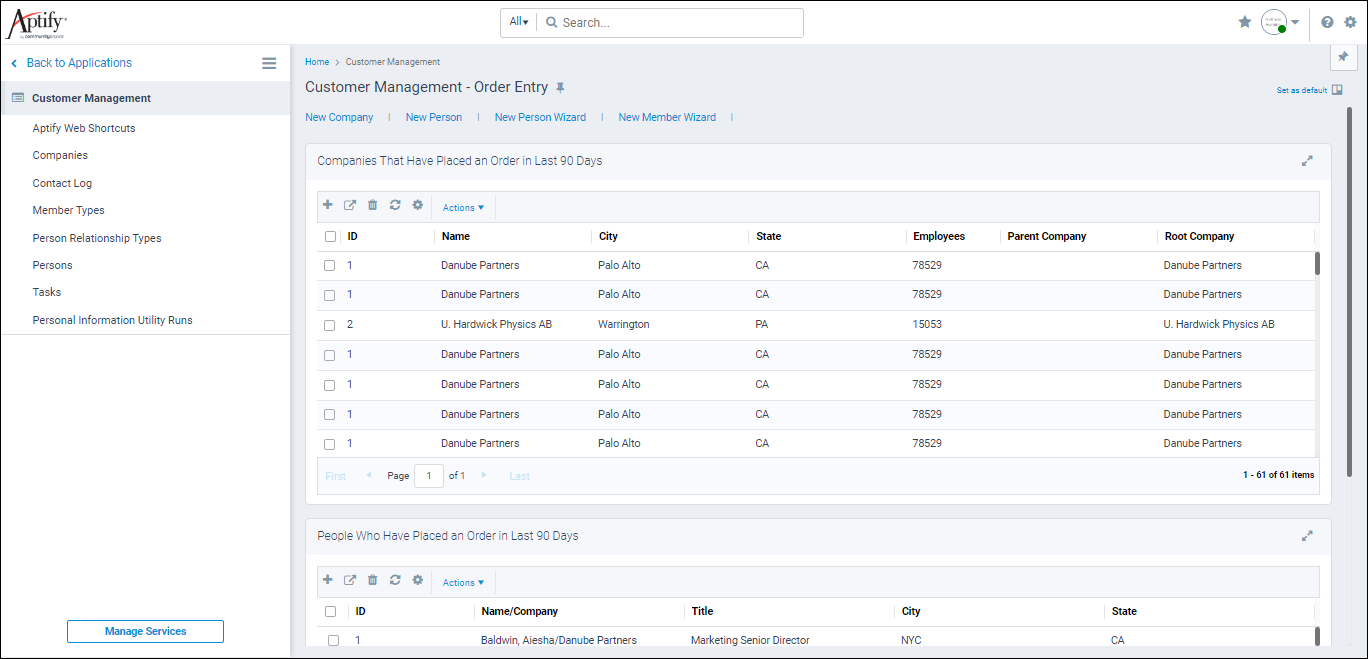Click the search magnifier icon
1368x659 pixels.
pyautogui.click(x=551, y=22)
